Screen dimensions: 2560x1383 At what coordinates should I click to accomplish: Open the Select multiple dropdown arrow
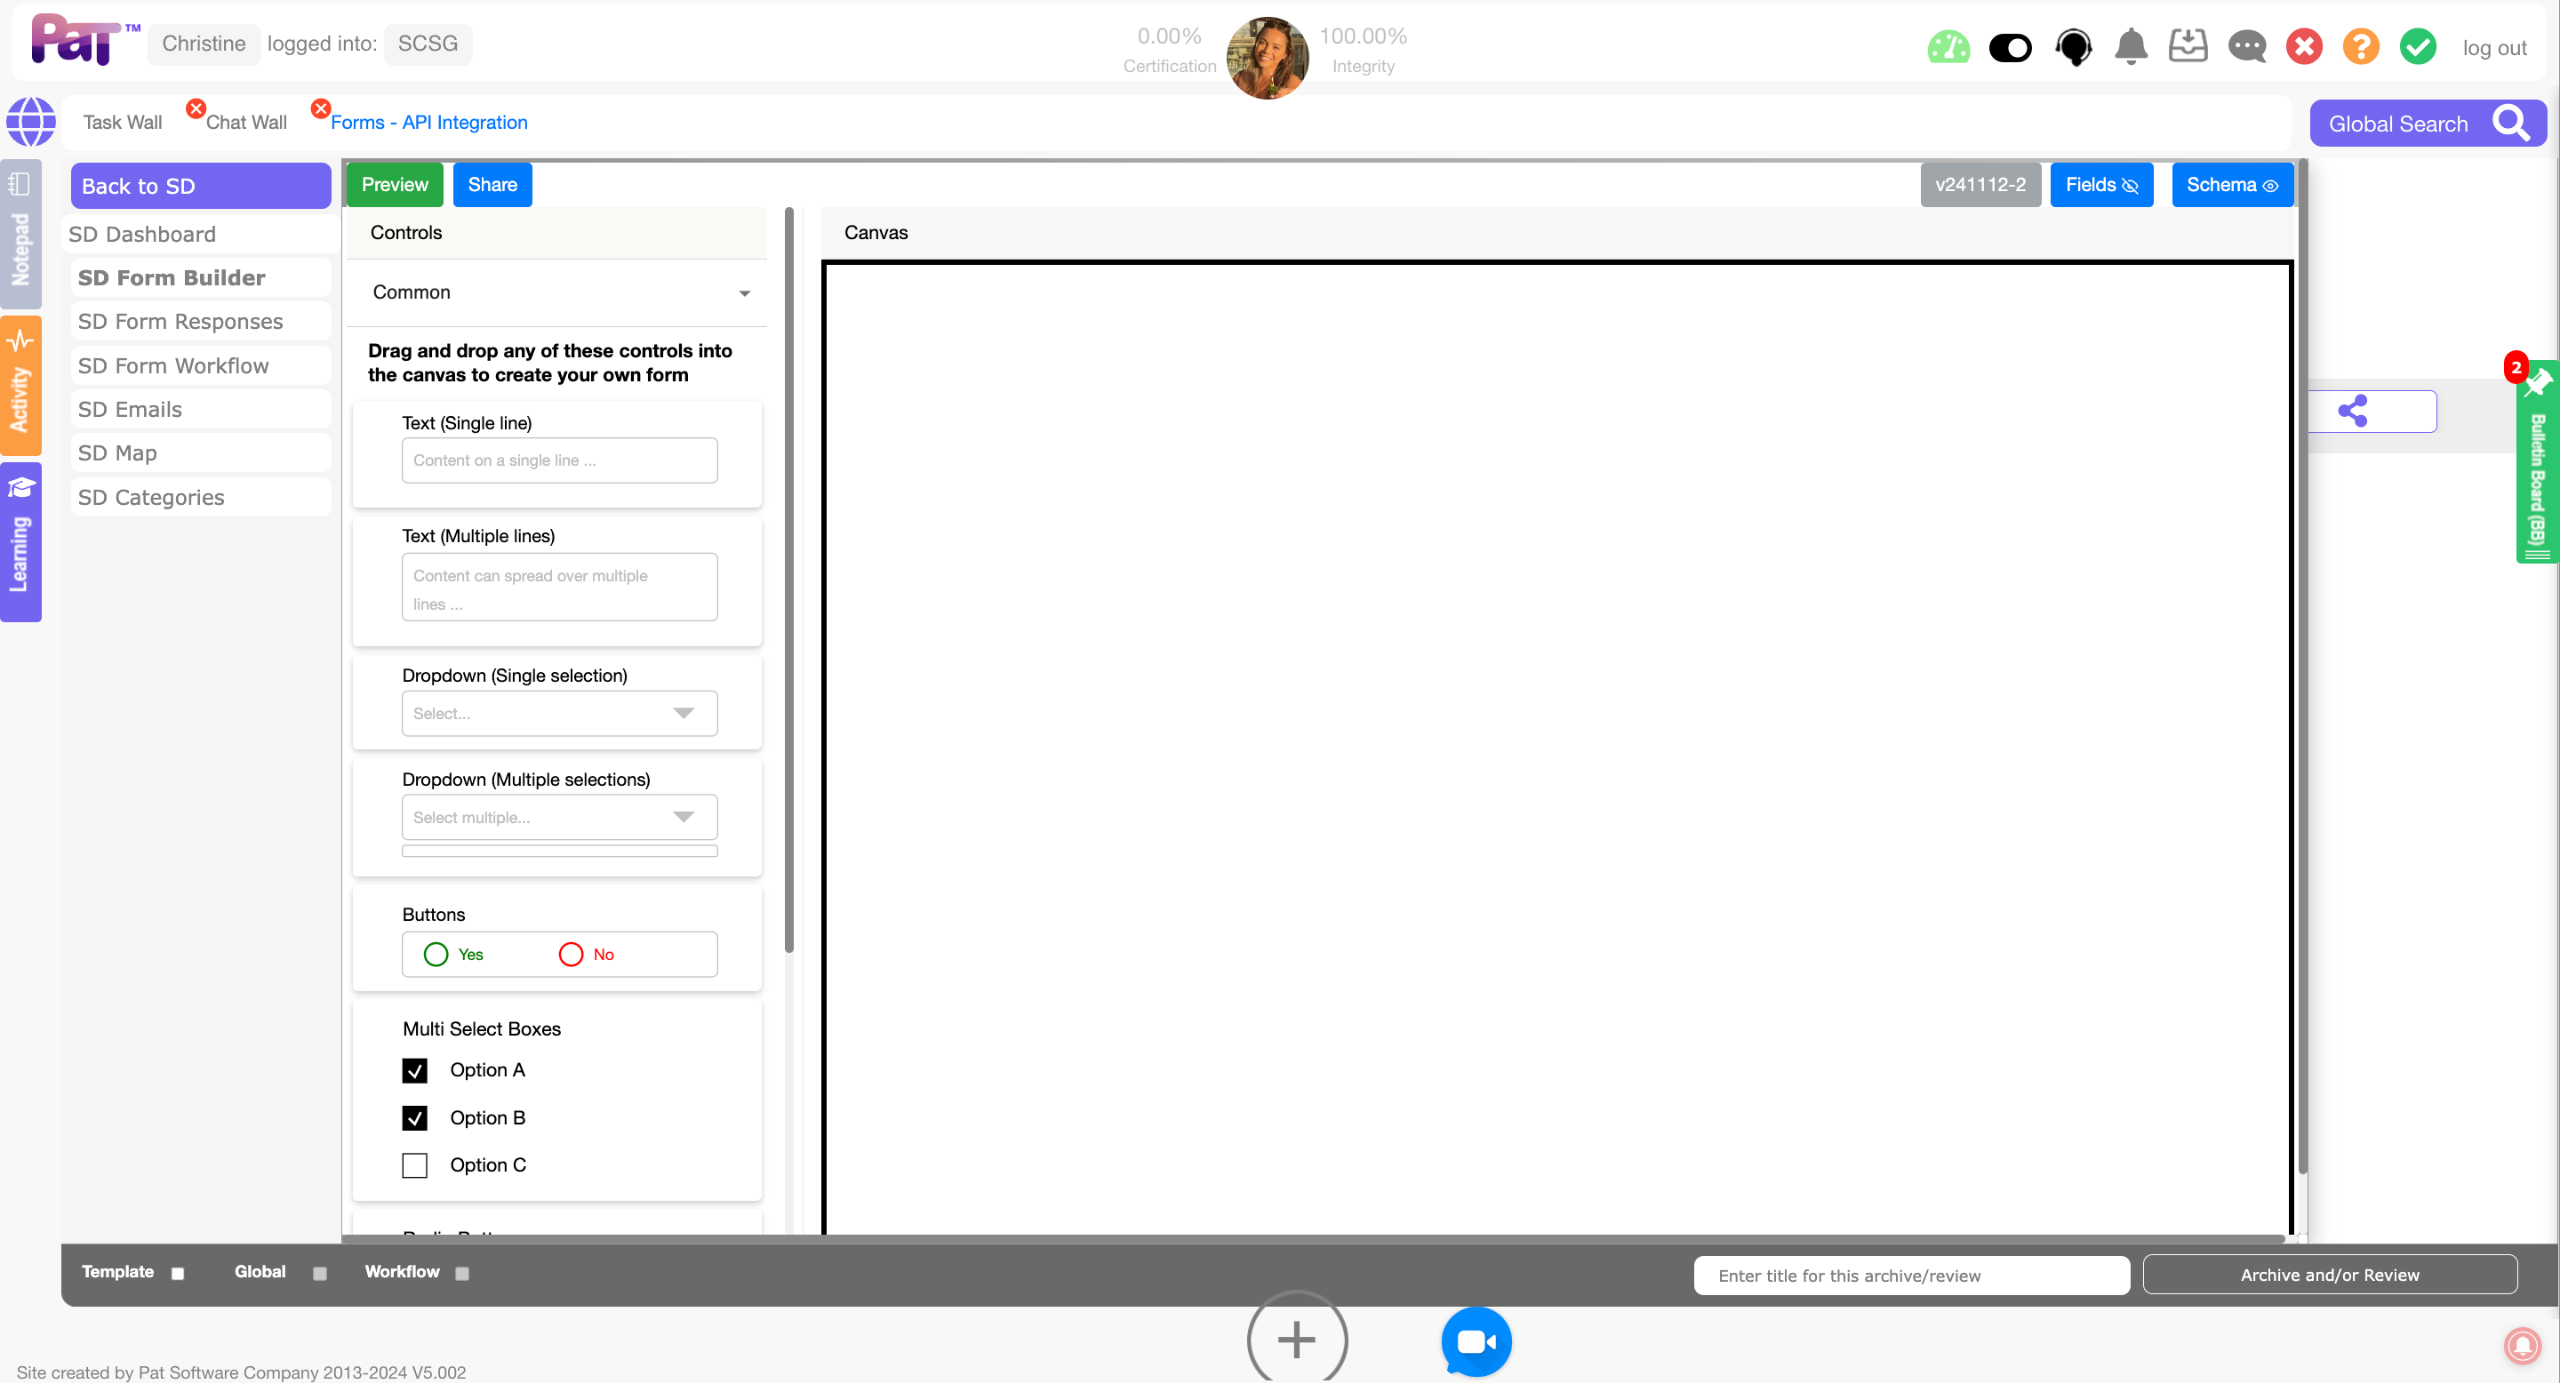[683, 817]
